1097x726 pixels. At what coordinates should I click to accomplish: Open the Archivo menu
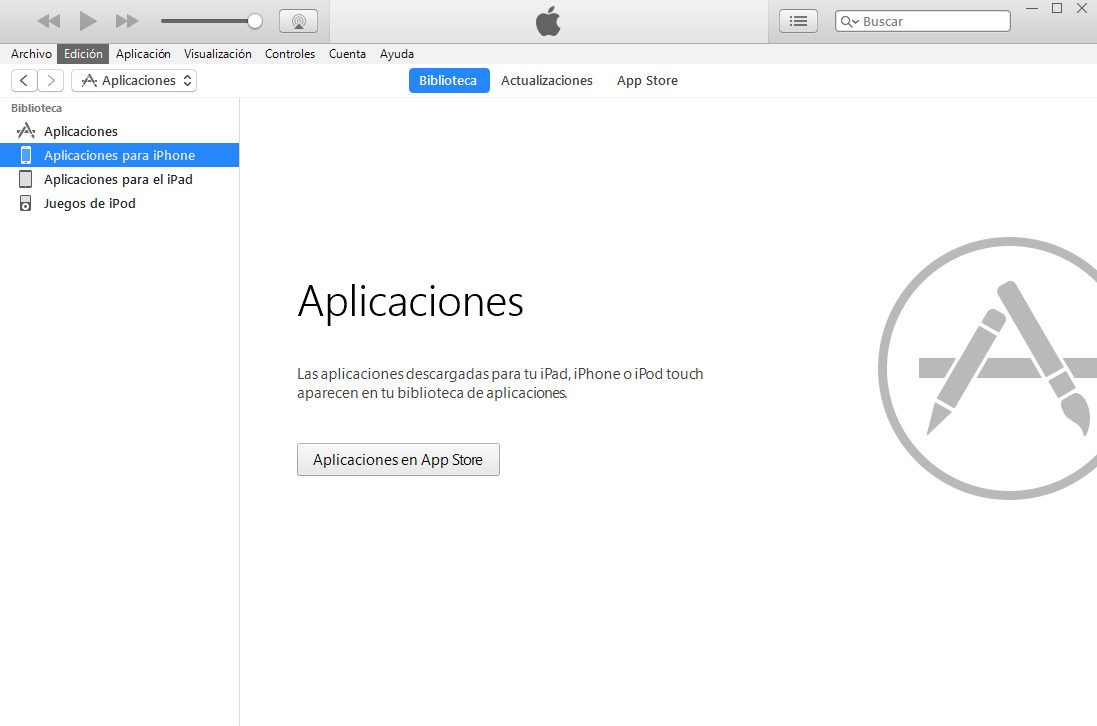tap(31, 54)
